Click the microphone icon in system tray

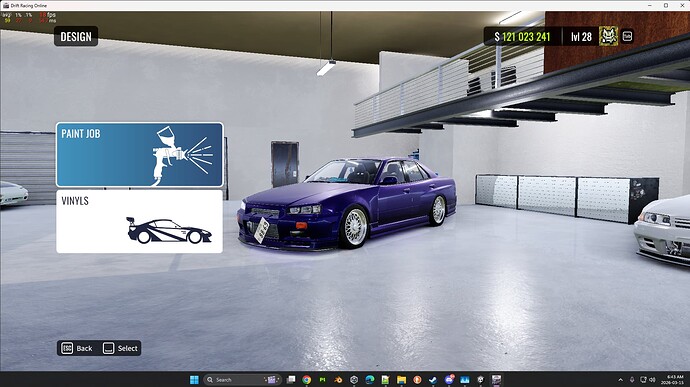632,380
